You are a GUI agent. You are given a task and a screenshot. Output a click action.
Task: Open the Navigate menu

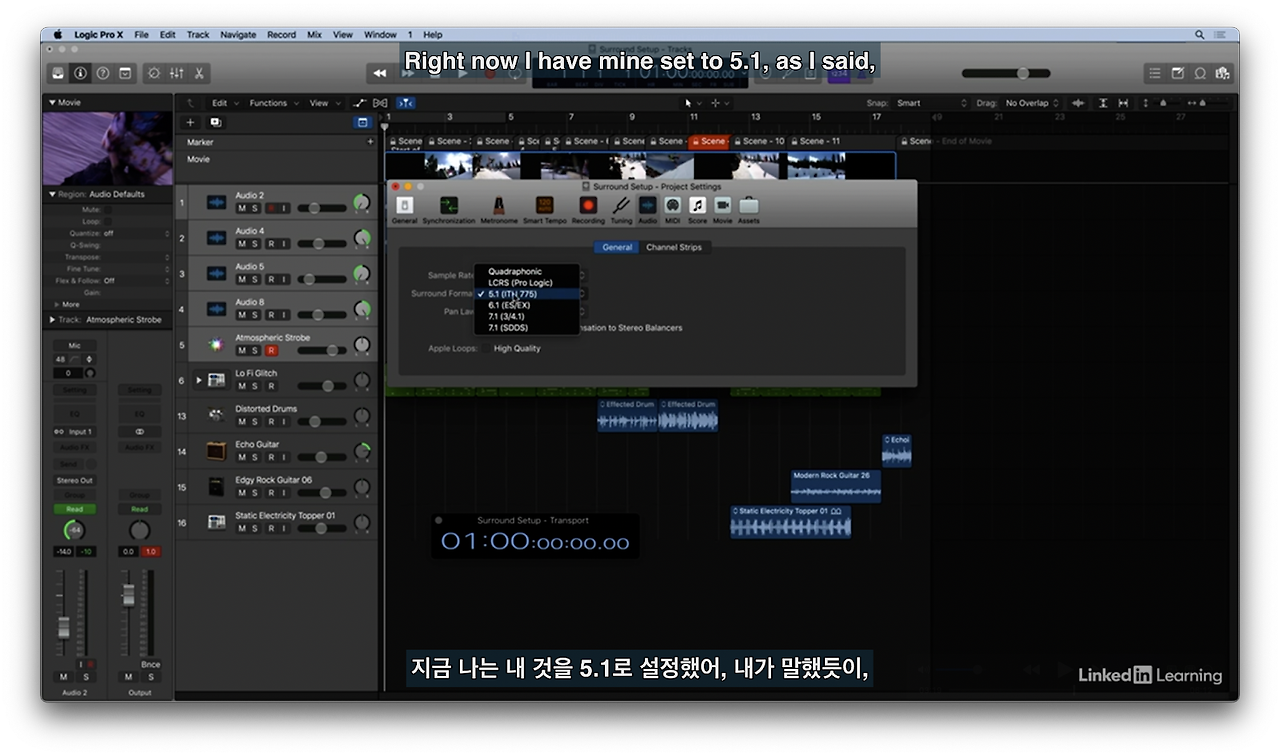tap(238, 35)
